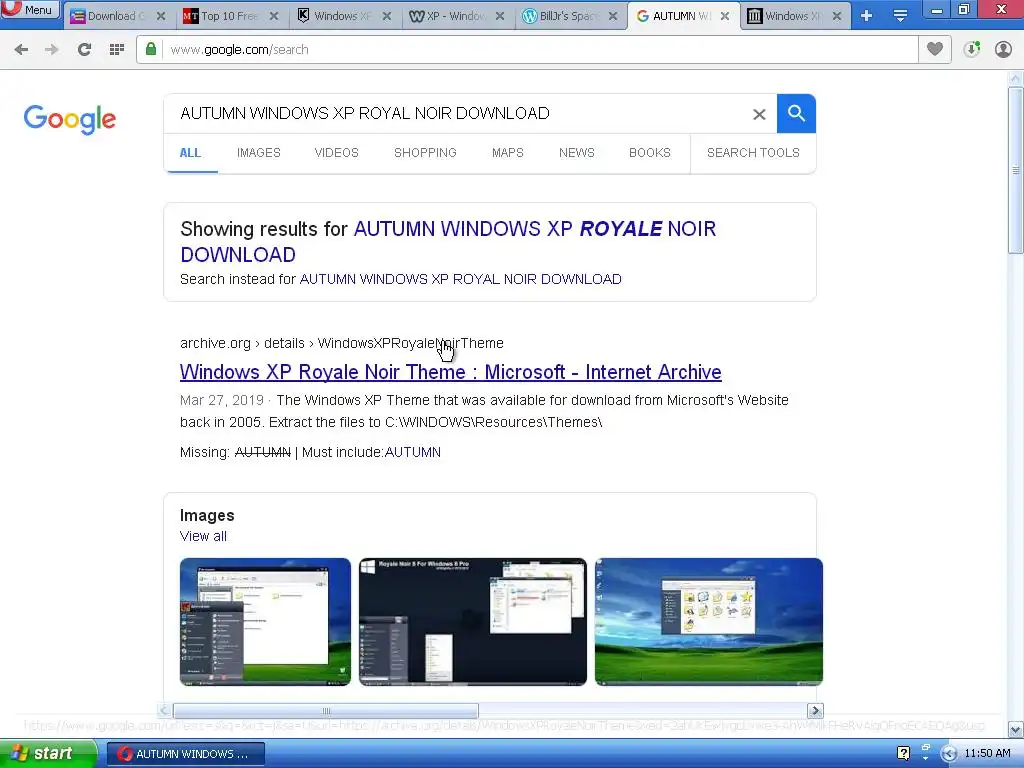This screenshot has width=1024, height=768.
Task: Click inside the Google search box
Action: tap(457, 114)
